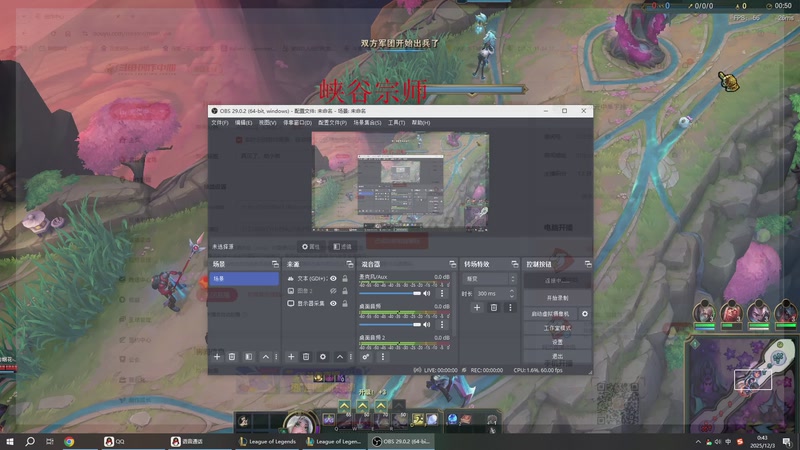800x450 pixels.
Task: Mute the 麦克风/Aux audio channel
Action: tap(427, 293)
